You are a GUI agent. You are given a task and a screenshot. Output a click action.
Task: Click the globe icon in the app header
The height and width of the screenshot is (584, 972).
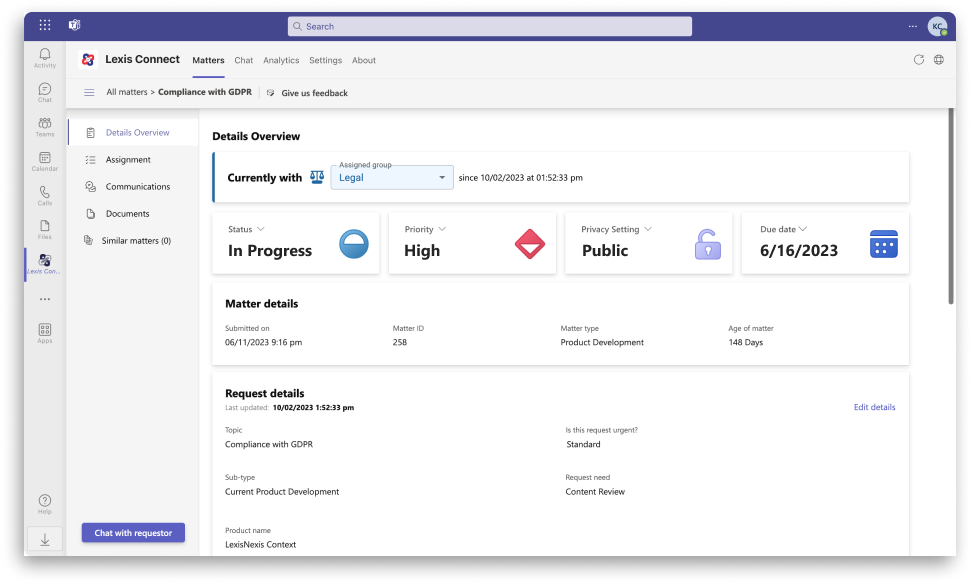coord(939,60)
